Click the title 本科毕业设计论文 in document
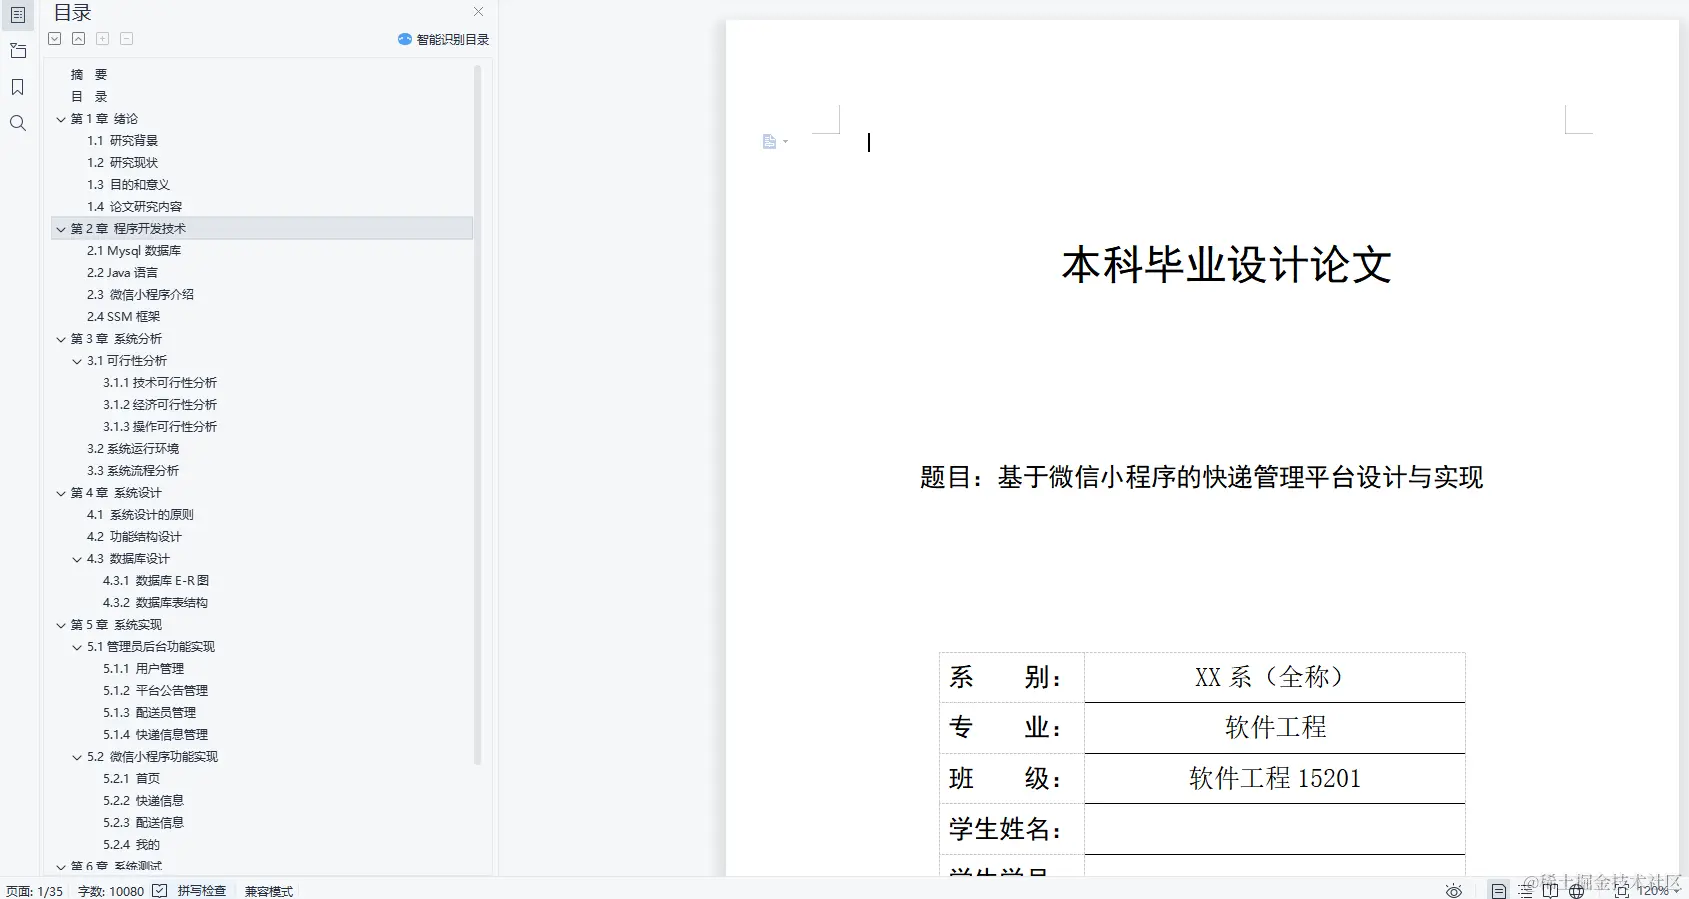 1226,266
